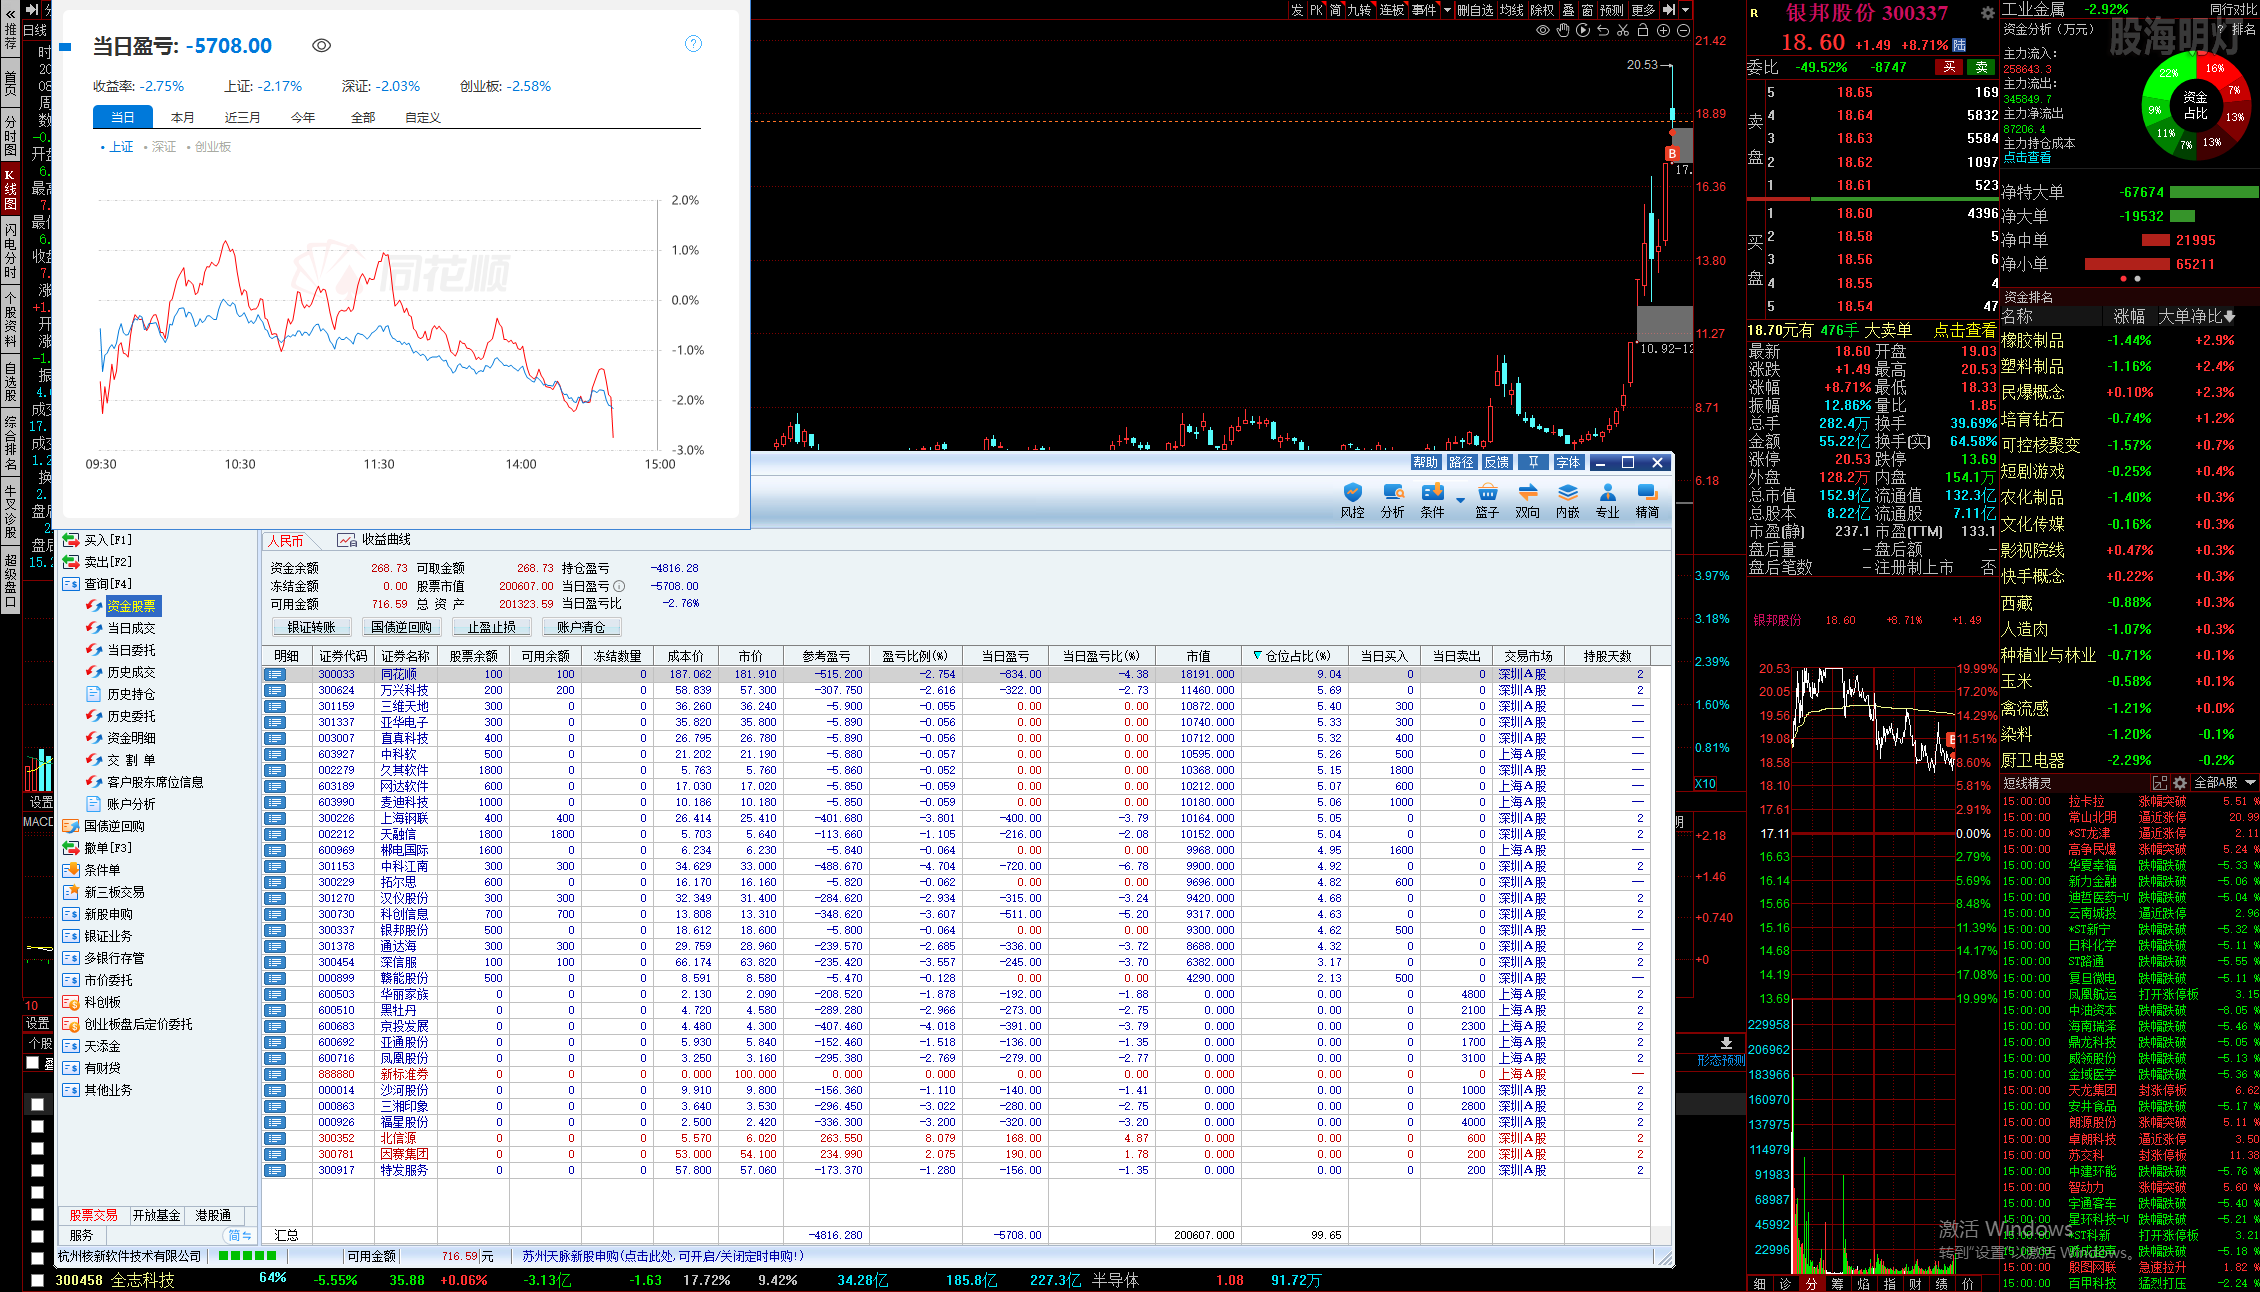Switch to 精简 compact mode

point(1647,501)
